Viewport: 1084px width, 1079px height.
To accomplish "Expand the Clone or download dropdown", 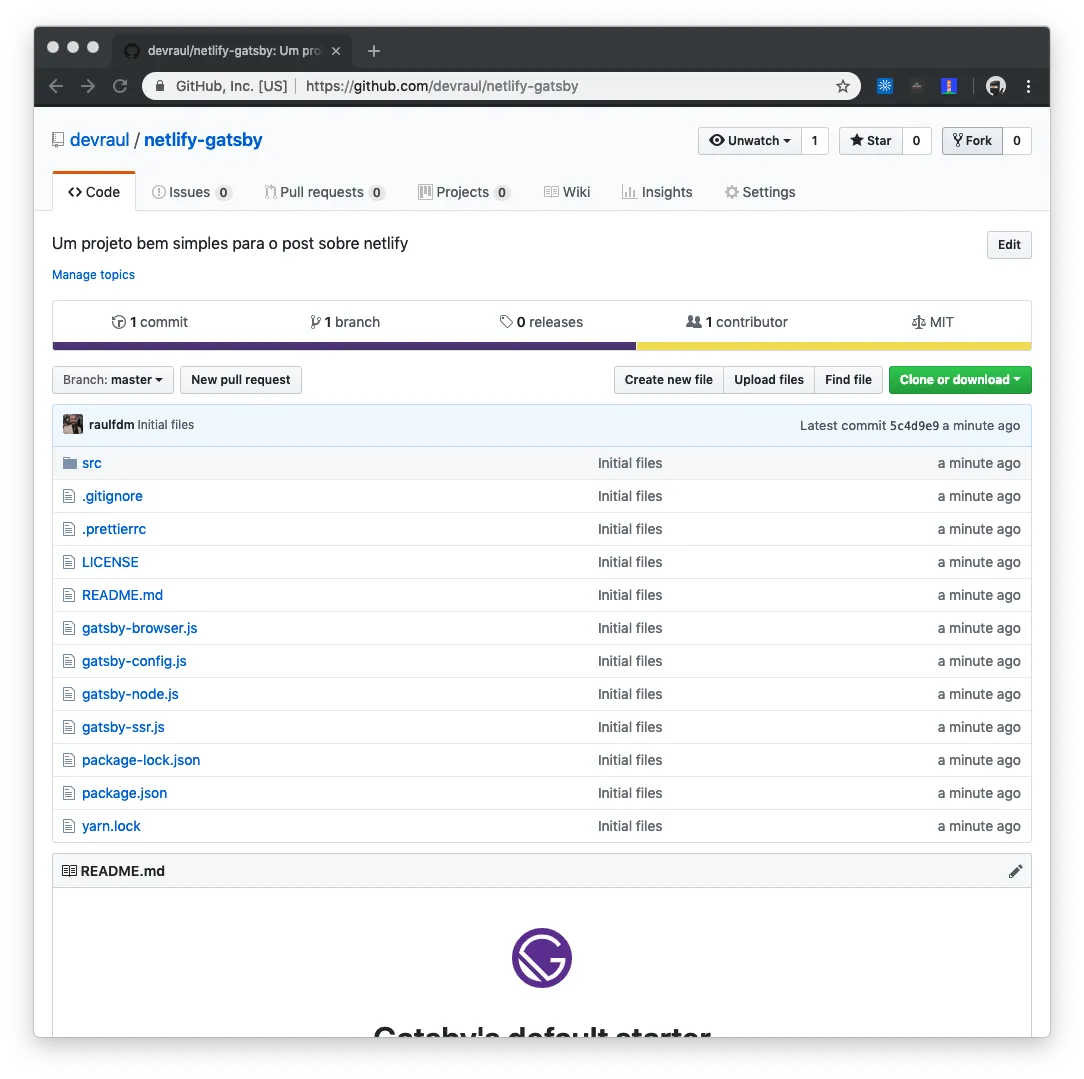I will (x=960, y=380).
